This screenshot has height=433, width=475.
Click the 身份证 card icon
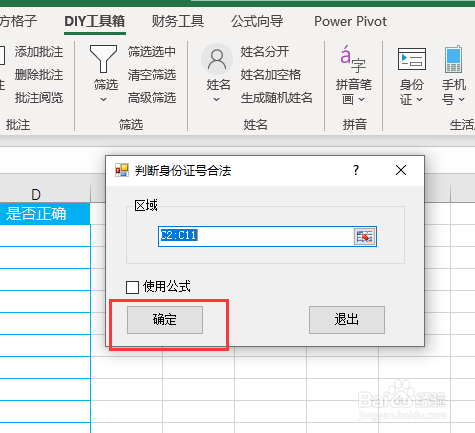[x=412, y=59]
